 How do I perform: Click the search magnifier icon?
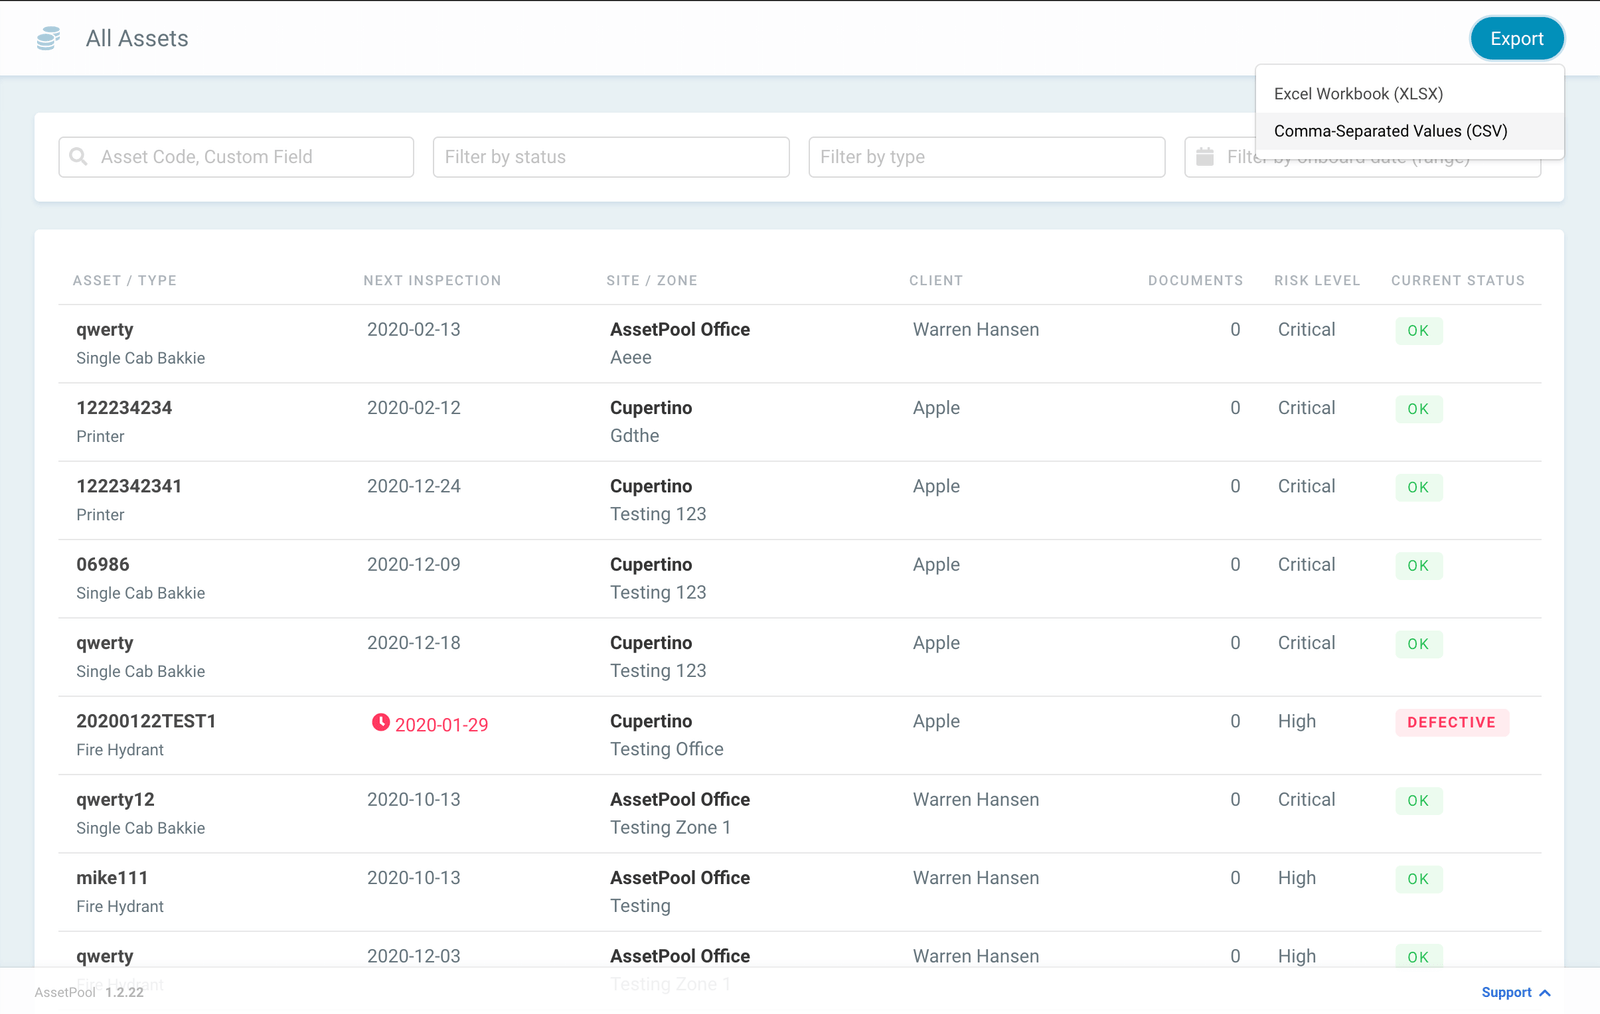79,157
